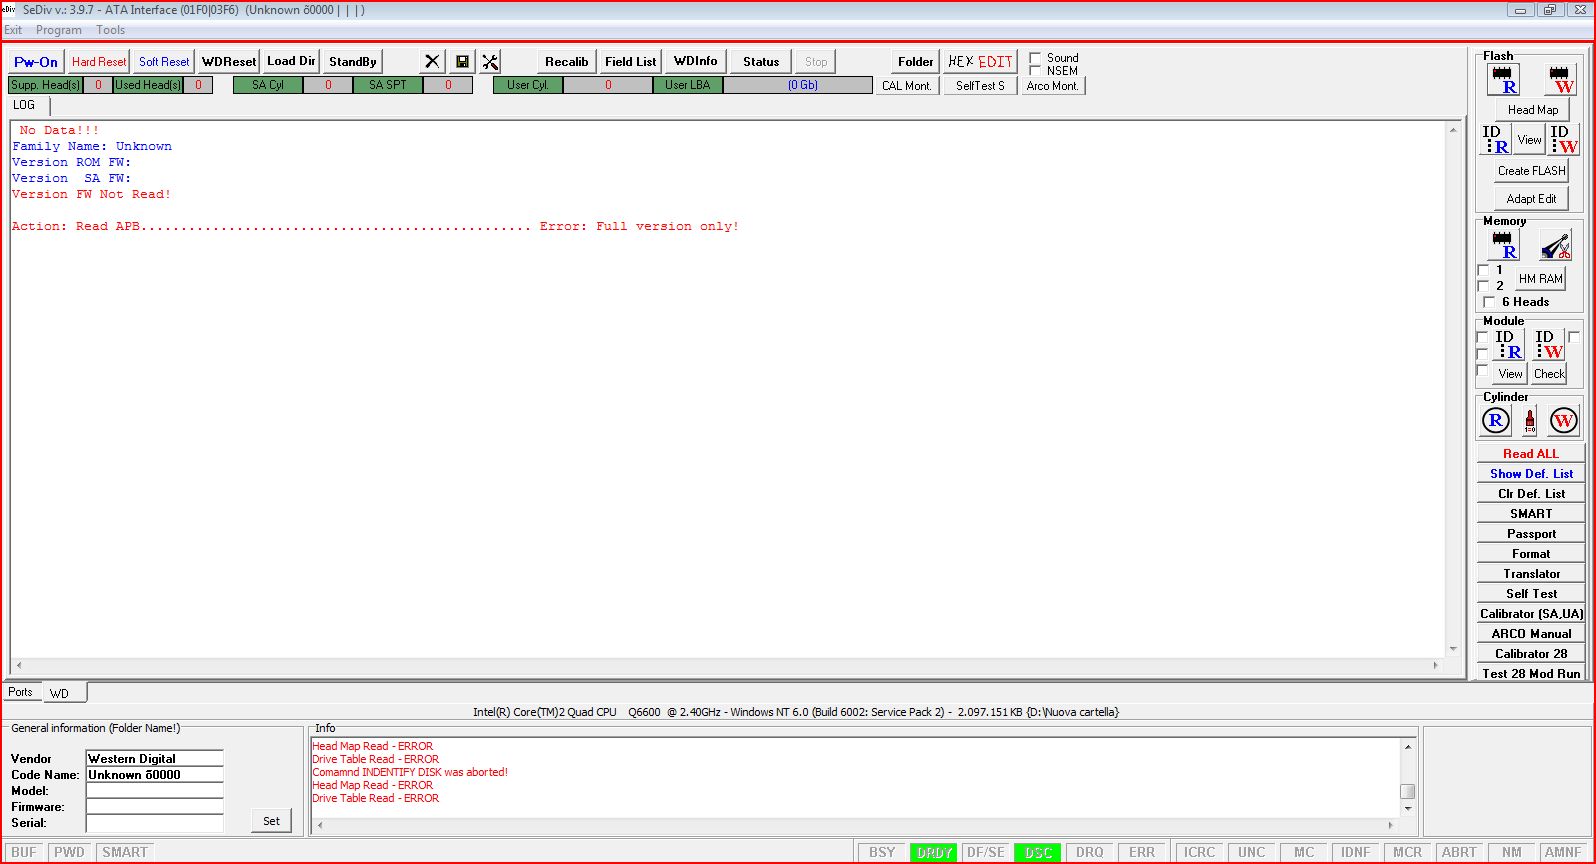Click the Status button
Image resolution: width=1596 pixels, height=864 pixels.
coord(761,62)
